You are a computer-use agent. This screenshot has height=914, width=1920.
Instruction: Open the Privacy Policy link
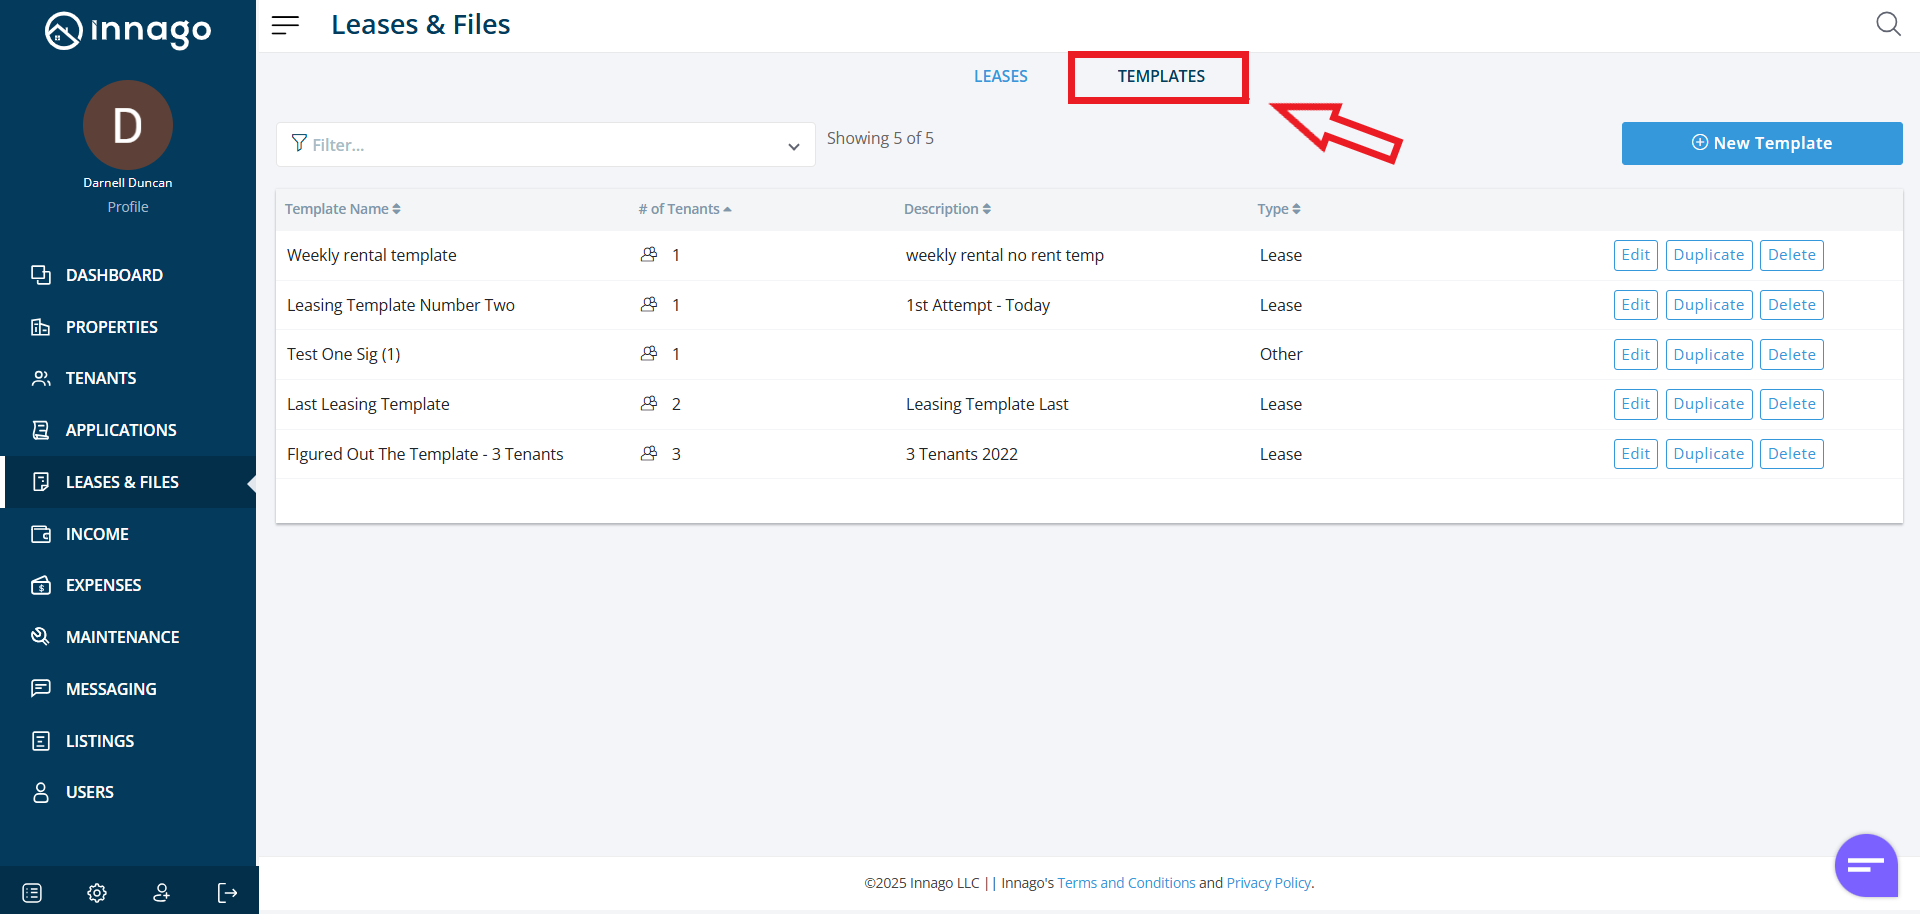[x=1268, y=883]
